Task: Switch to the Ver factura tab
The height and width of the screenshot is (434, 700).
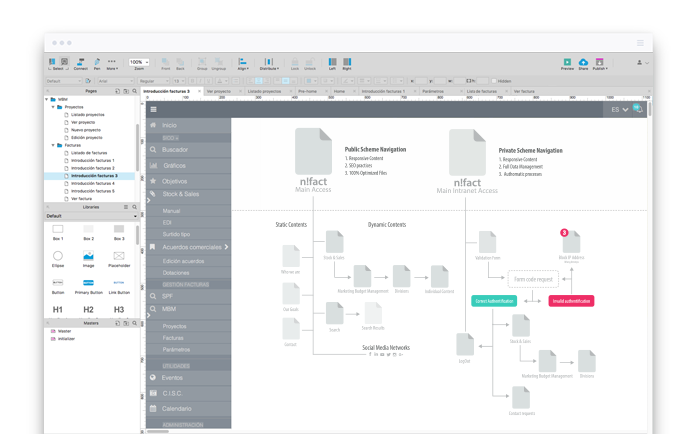Action: (524, 91)
